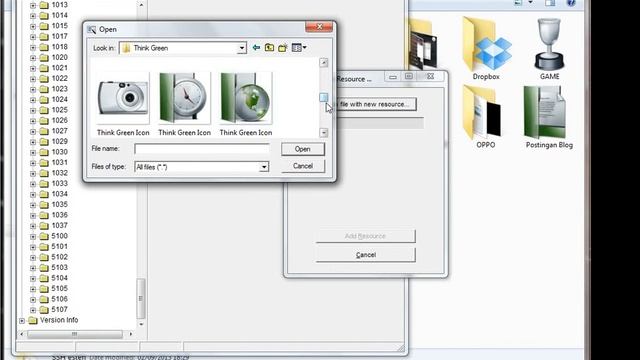Select tree item 1034
Image resolution: width=640 pixels, height=360 pixels.
point(60,194)
